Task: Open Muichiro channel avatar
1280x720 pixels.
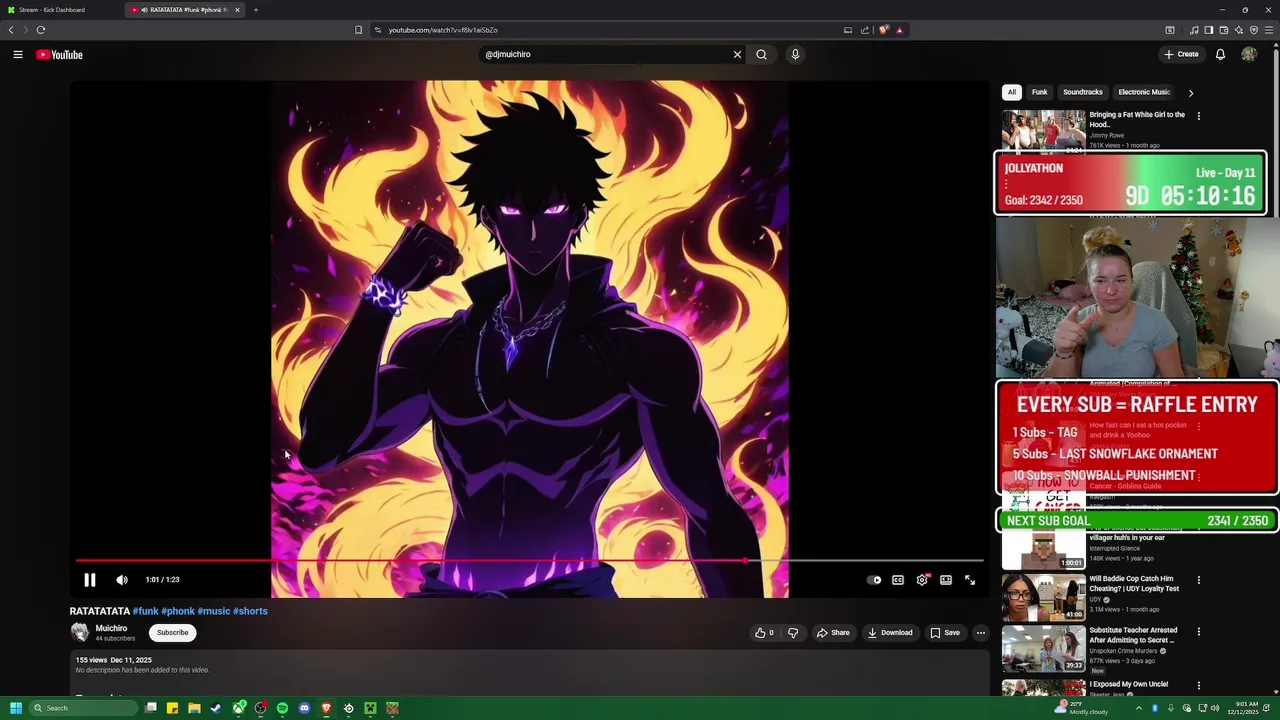Action: [x=80, y=632]
